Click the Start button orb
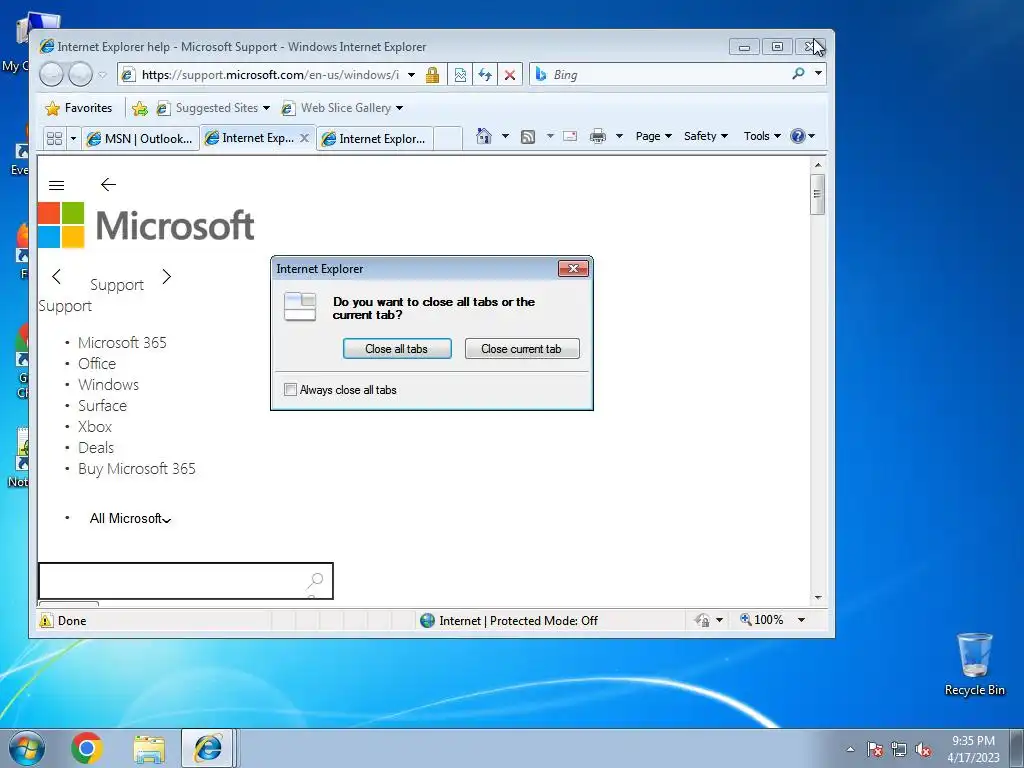The image size is (1024, 768). click(x=27, y=748)
